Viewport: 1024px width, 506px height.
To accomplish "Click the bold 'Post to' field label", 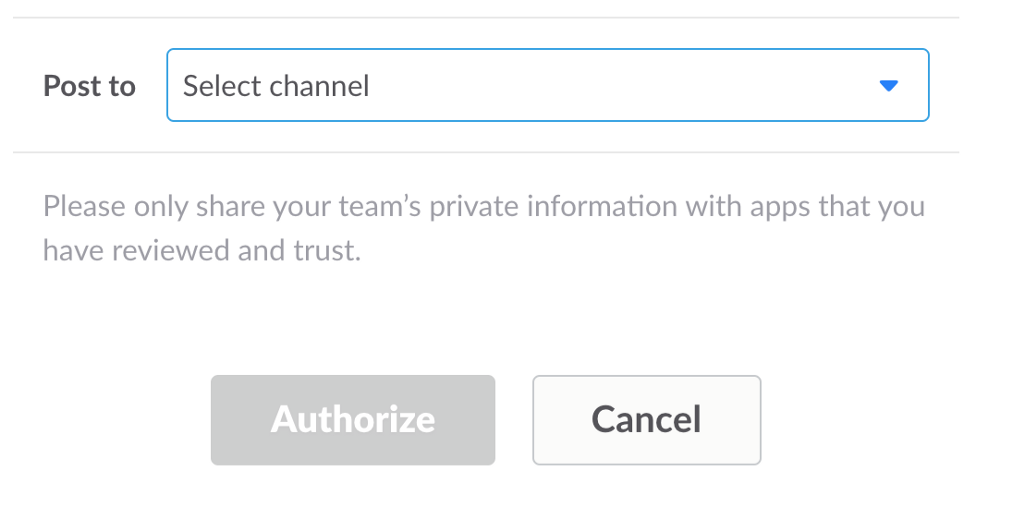I will [89, 86].
